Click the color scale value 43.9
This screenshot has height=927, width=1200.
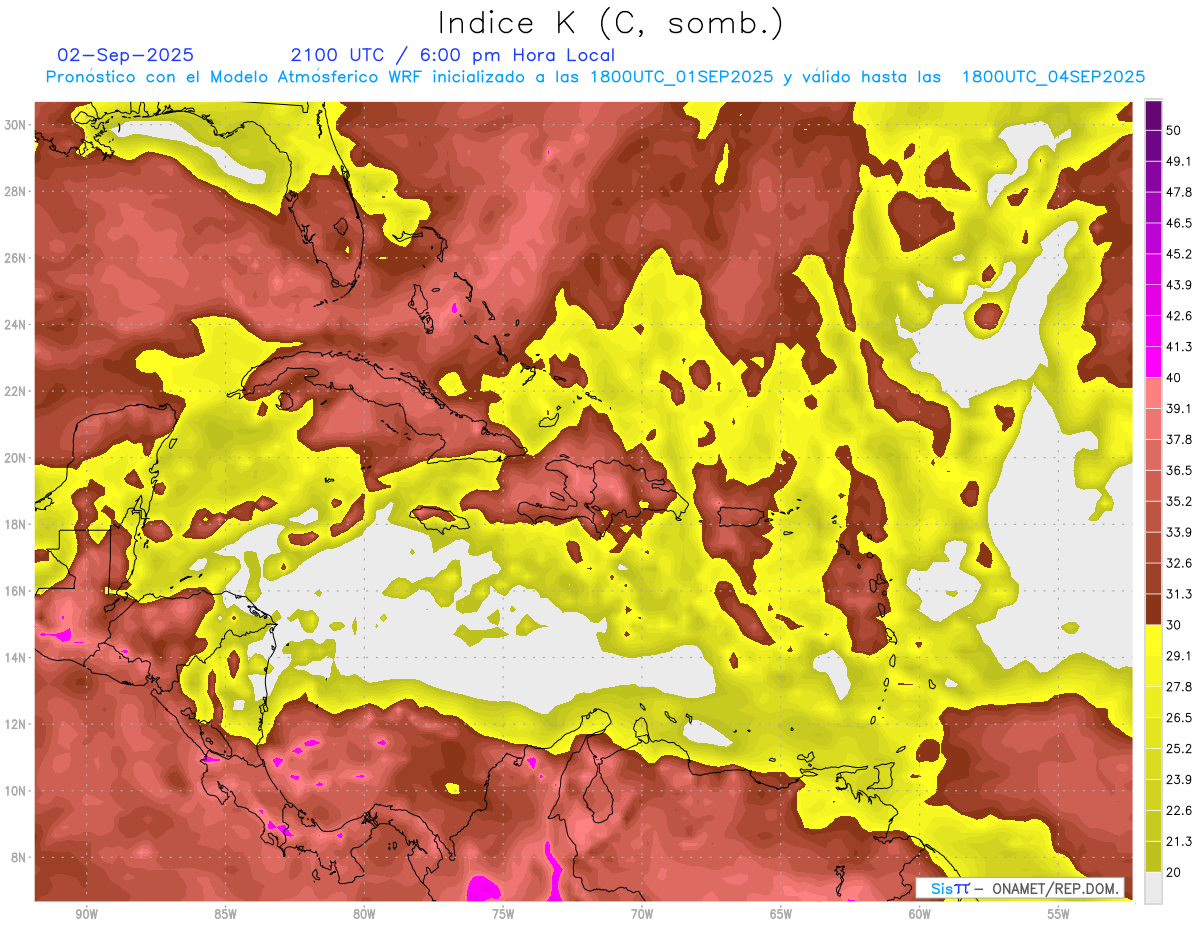pyautogui.click(x=1178, y=285)
